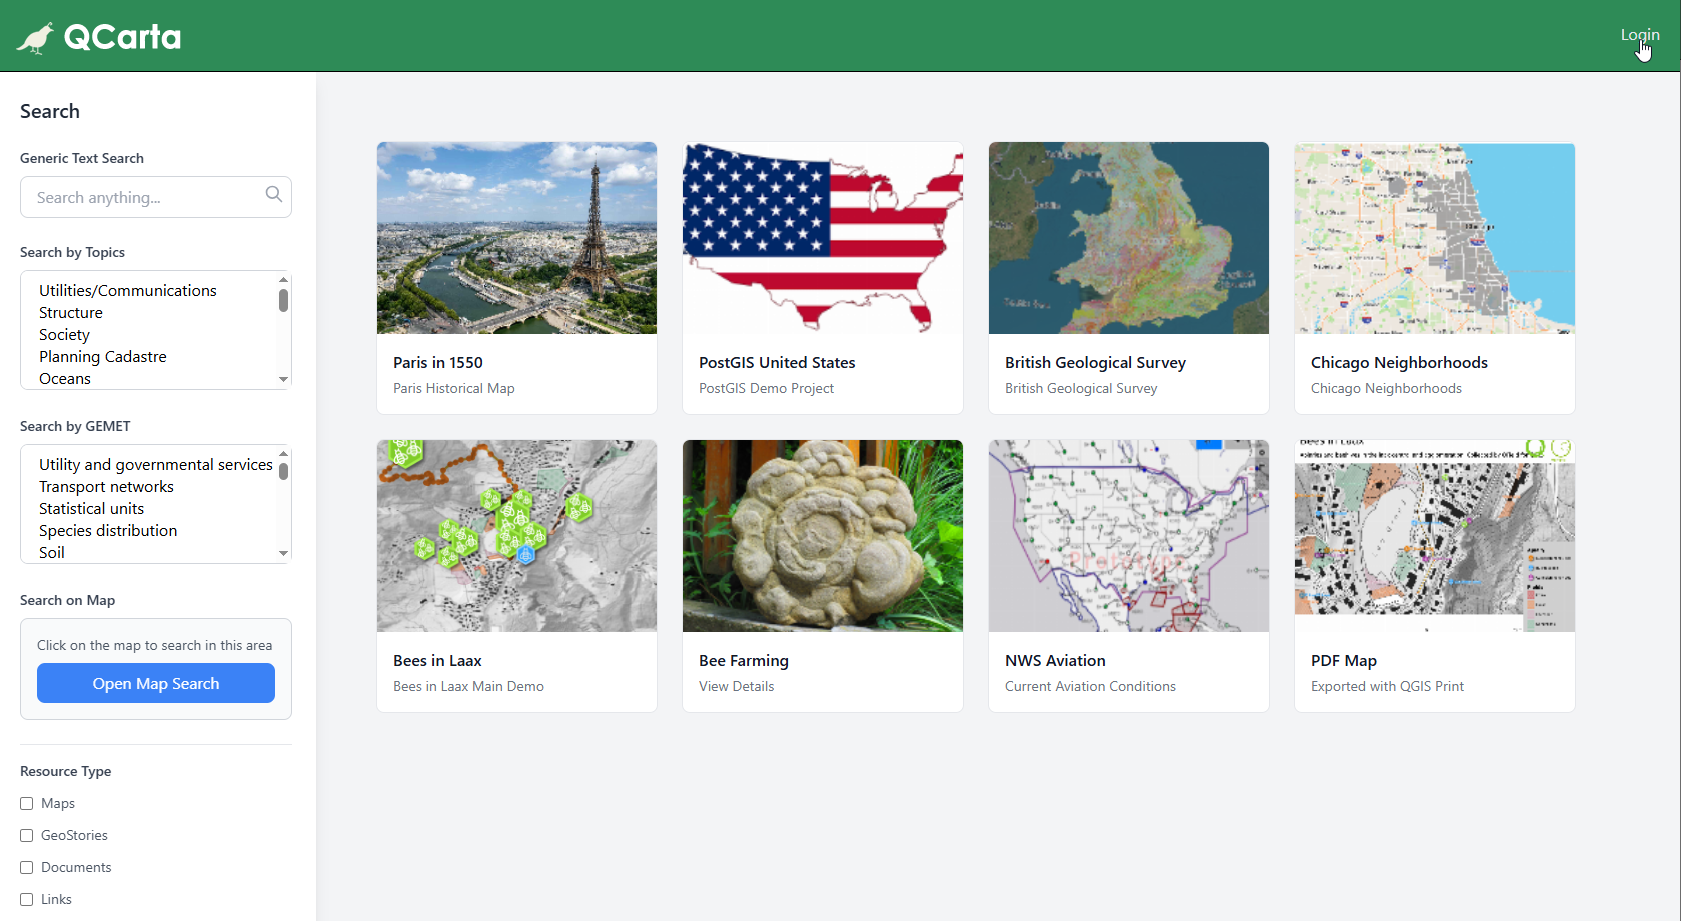
Task: Select Society topic
Action: point(64,334)
